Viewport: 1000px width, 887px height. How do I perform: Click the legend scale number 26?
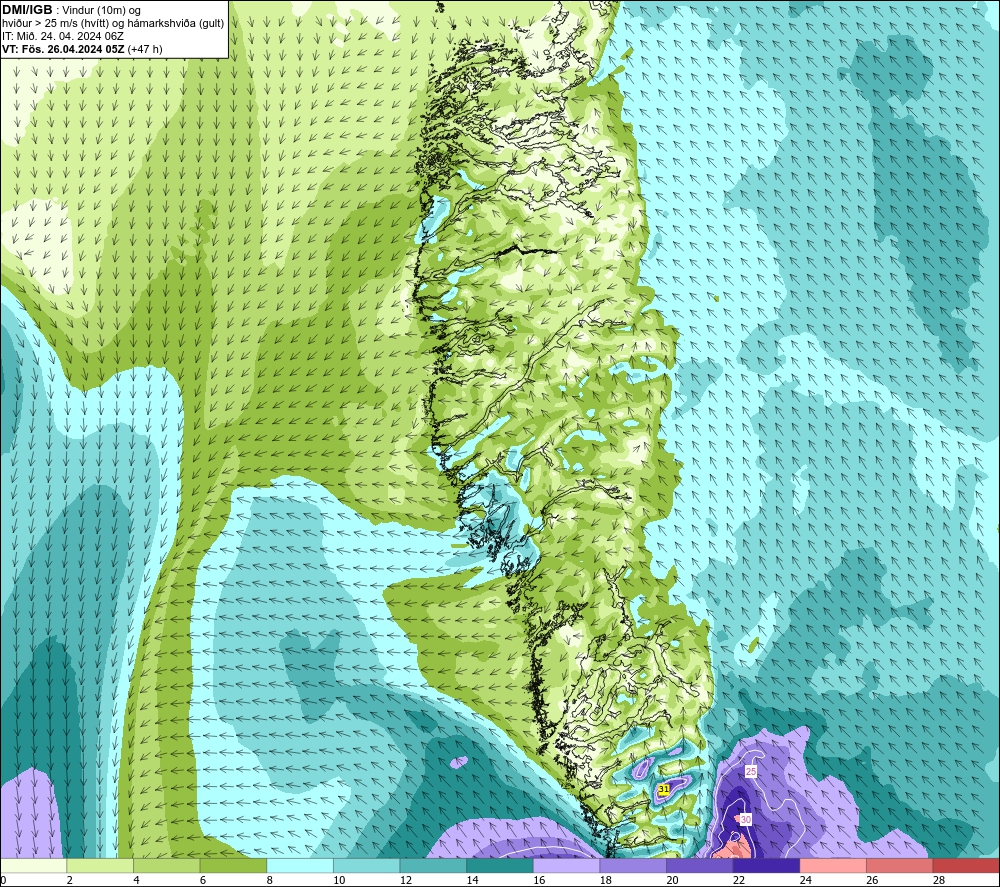(x=872, y=881)
